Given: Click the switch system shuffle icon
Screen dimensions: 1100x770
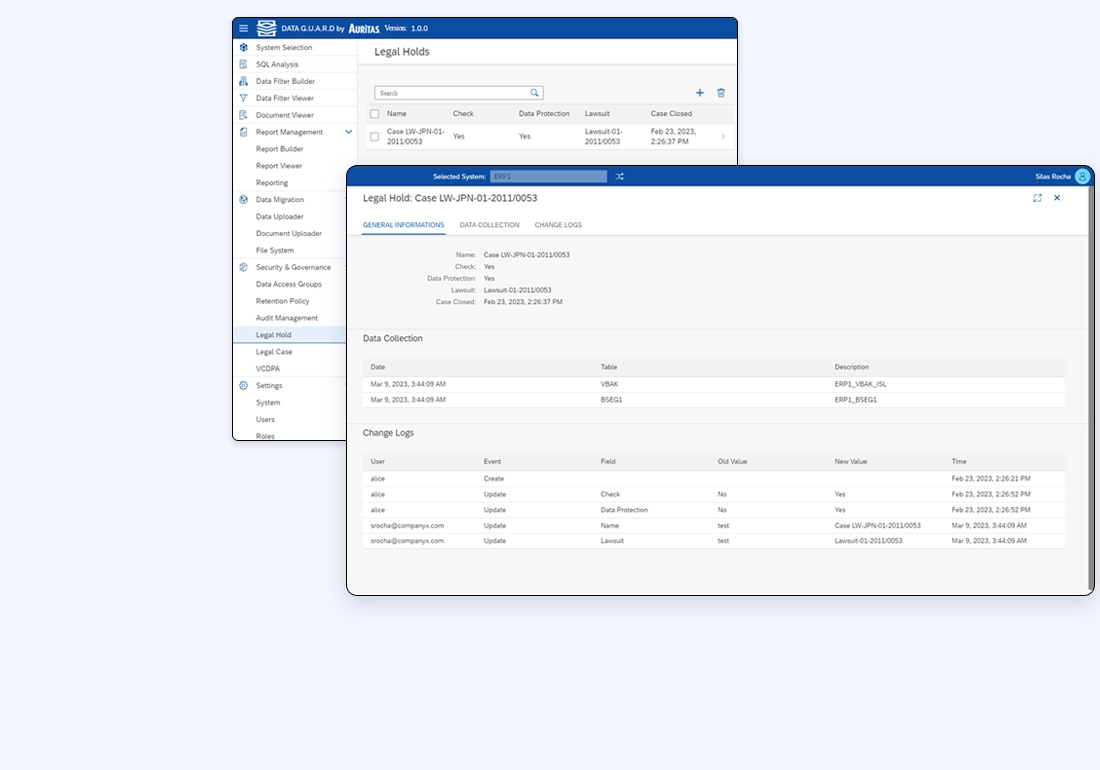Looking at the screenshot, I should (x=619, y=177).
